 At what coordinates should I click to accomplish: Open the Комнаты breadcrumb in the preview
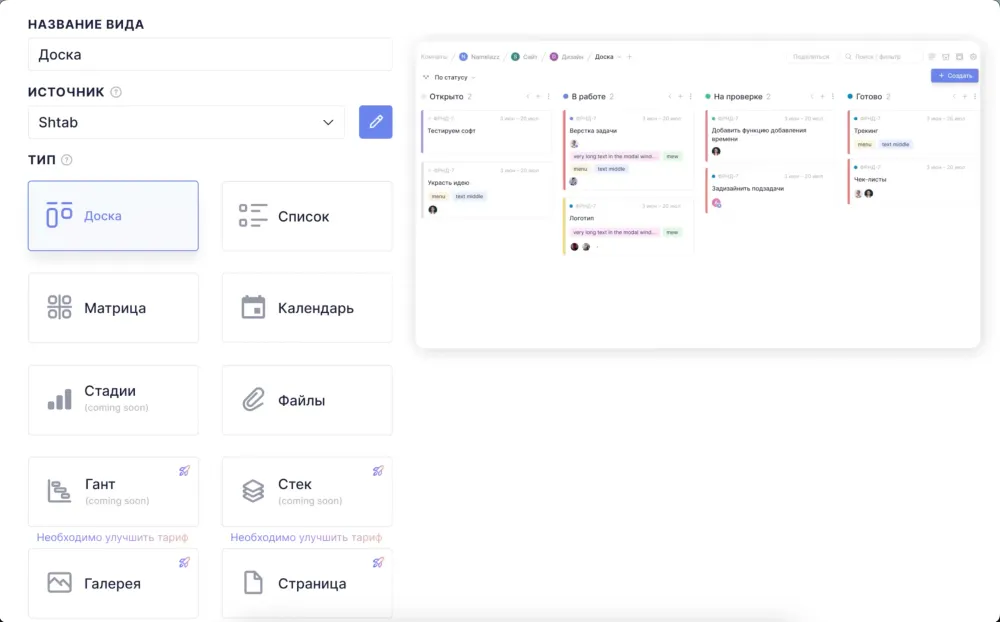pos(434,57)
